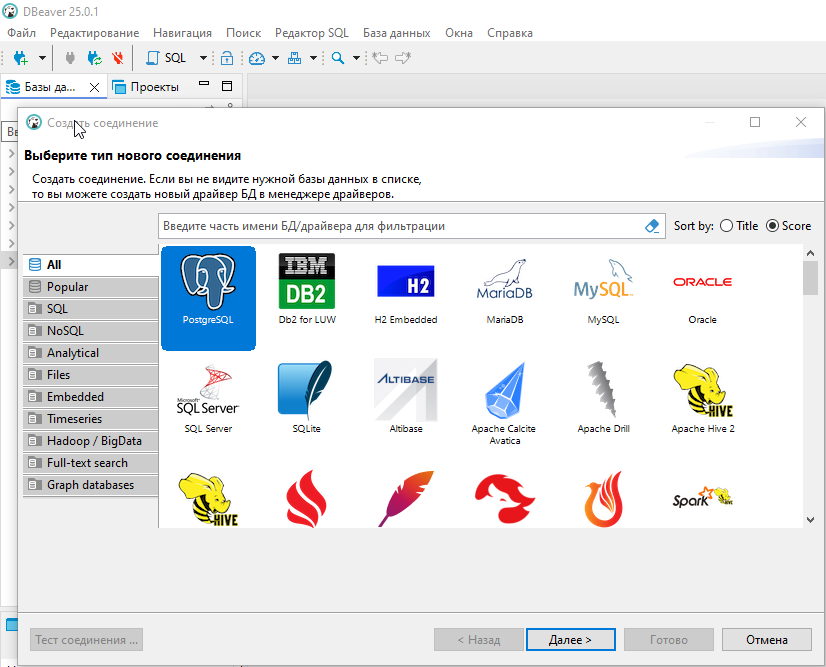The image size is (826, 667).
Task: Click the grey connect plug toolbar icon
Action: click(x=70, y=58)
